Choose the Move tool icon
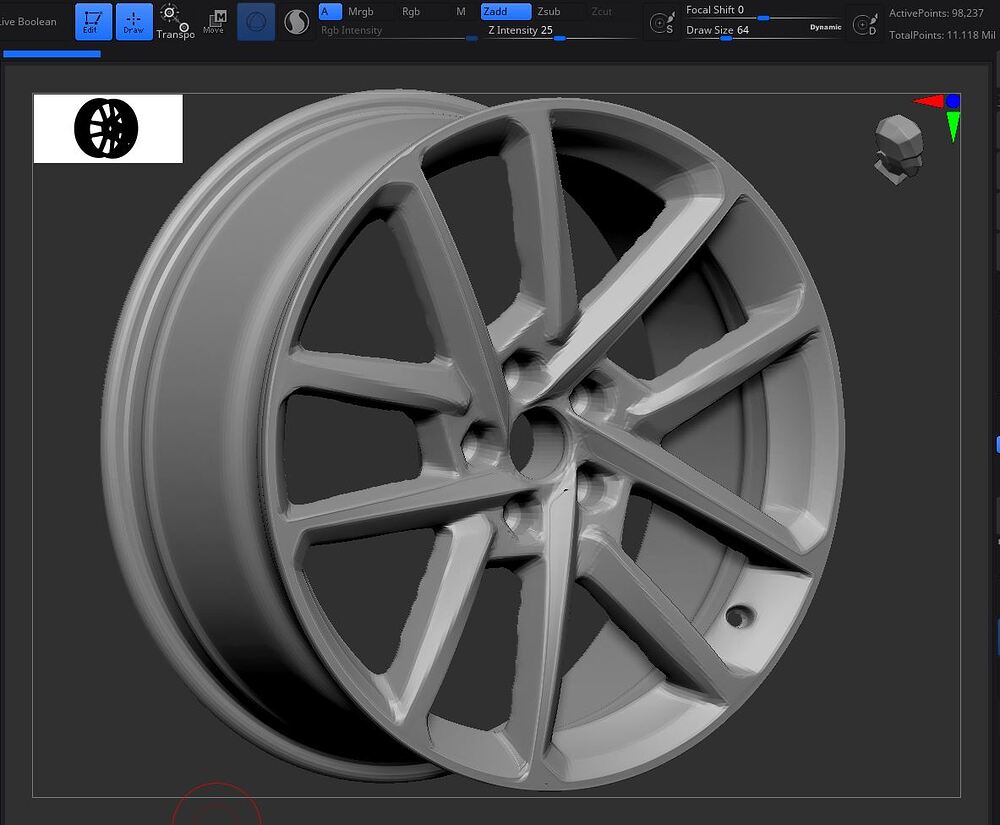The height and width of the screenshot is (825, 1000). (x=214, y=22)
